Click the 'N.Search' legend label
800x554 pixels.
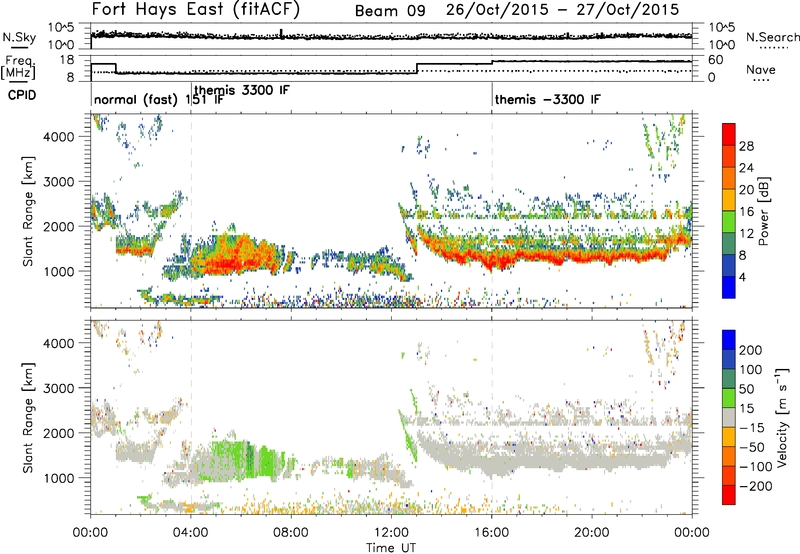772,37
